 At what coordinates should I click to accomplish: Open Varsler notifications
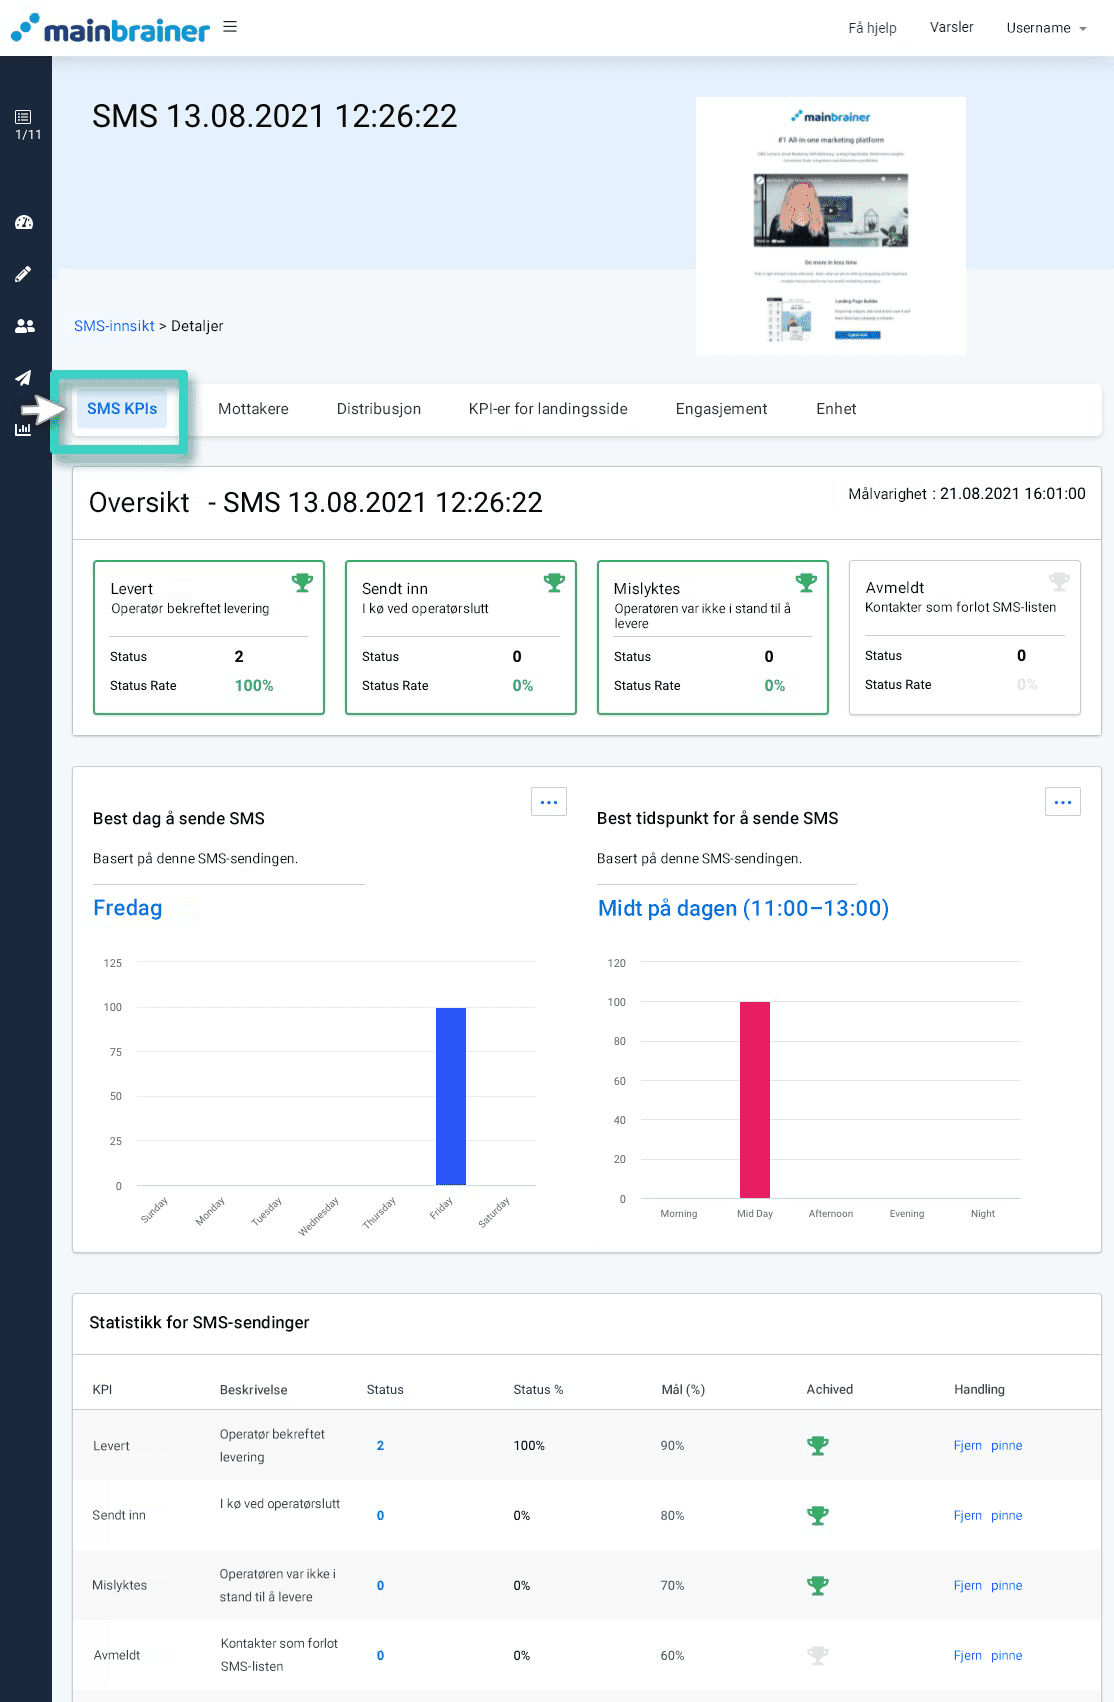(x=951, y=27)
